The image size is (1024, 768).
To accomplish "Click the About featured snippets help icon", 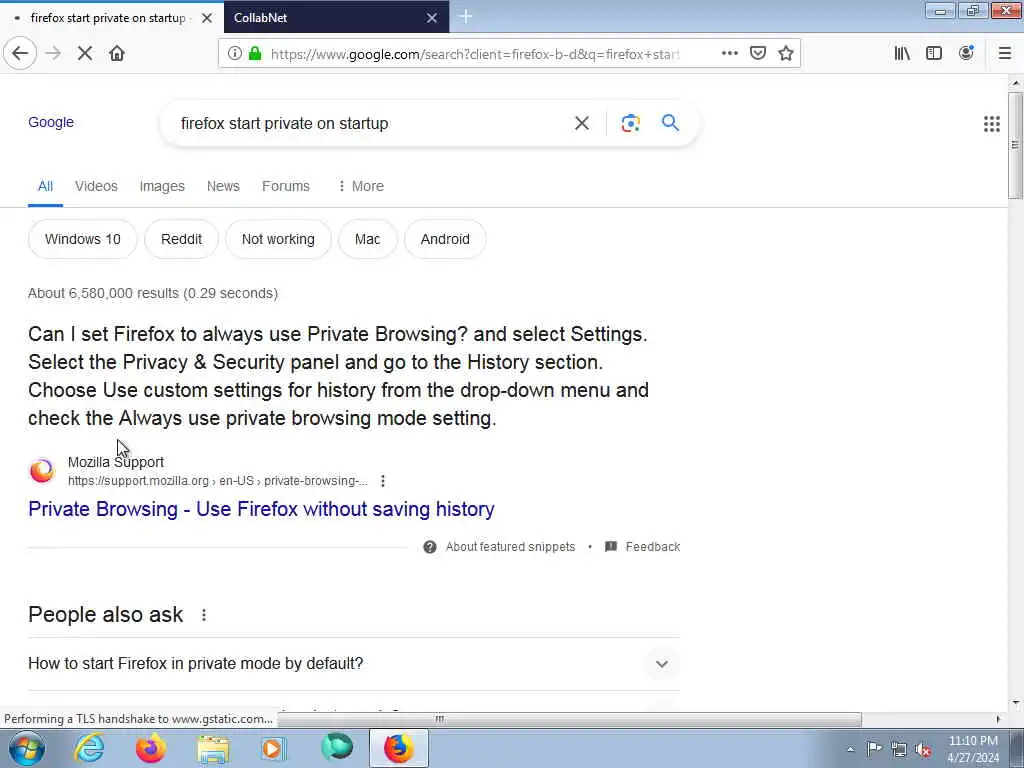I will click(x=430, y=547).
